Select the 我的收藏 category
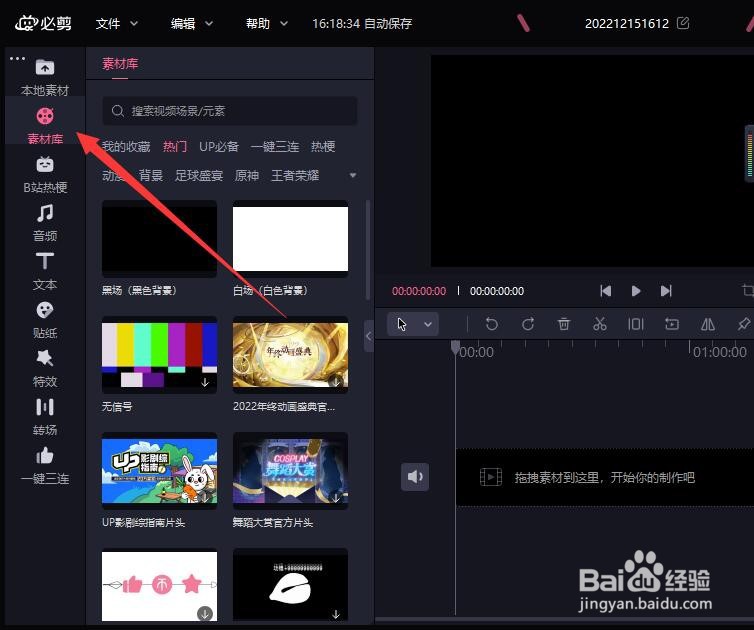Image resolution: width=754 pixels, height=630 pixels. (126, 146)
